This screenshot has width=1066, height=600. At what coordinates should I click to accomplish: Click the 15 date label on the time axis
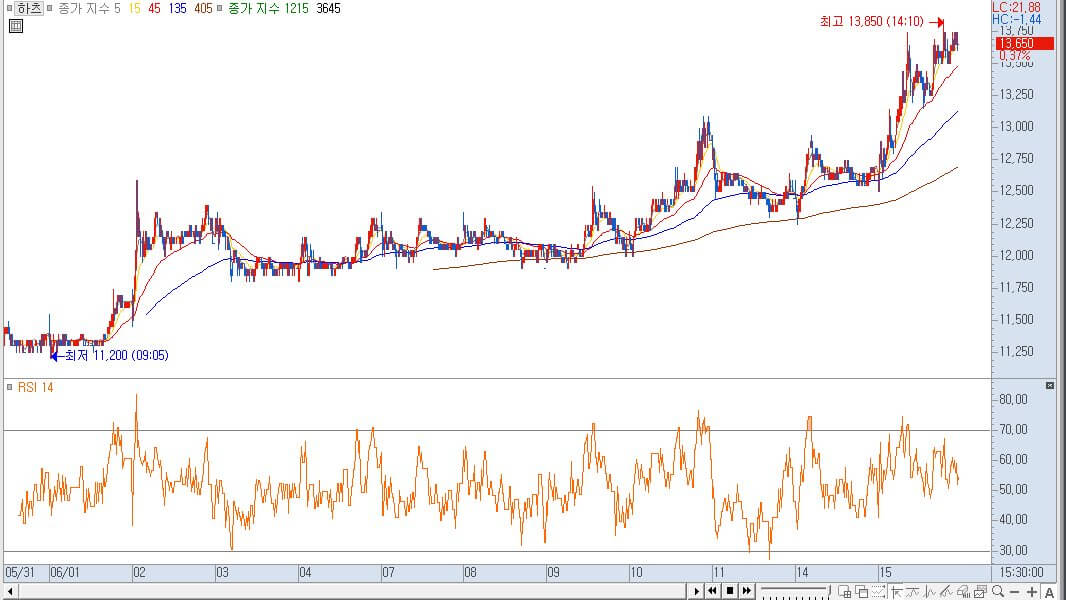click(x=885, y=573)
